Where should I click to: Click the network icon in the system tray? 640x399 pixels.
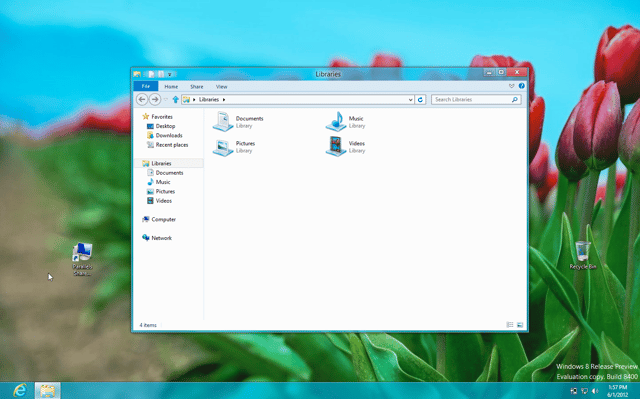pyautogui.click(x=584, y=391)
